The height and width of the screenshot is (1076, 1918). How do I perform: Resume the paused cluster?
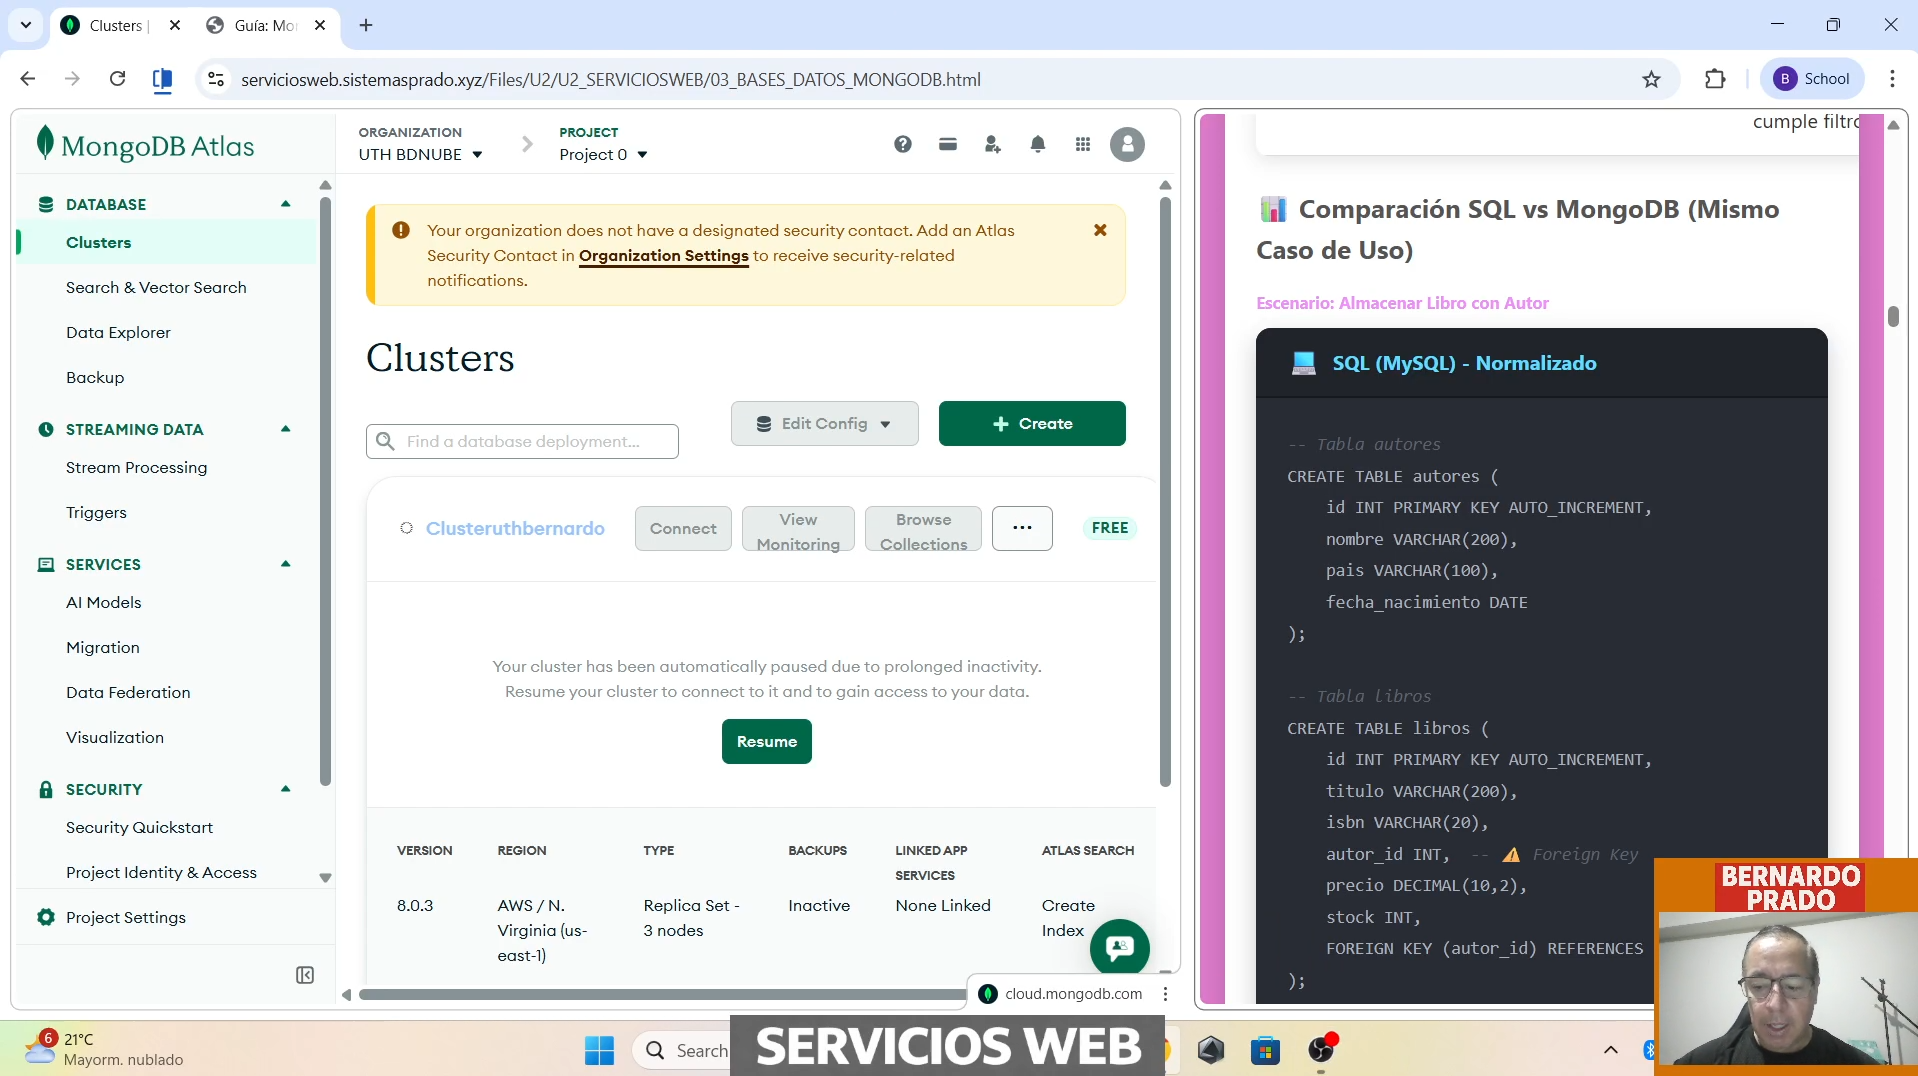(766, 741)
